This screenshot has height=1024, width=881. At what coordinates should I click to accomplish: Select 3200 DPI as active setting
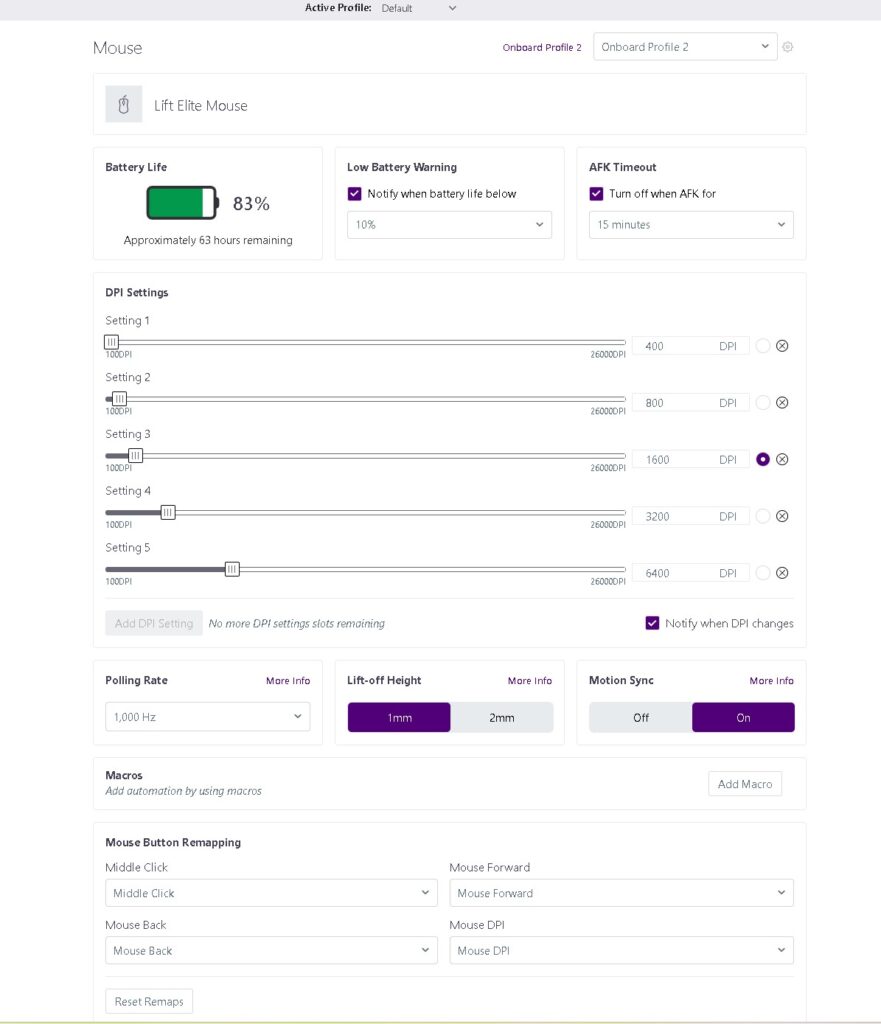tap(762, 517)
